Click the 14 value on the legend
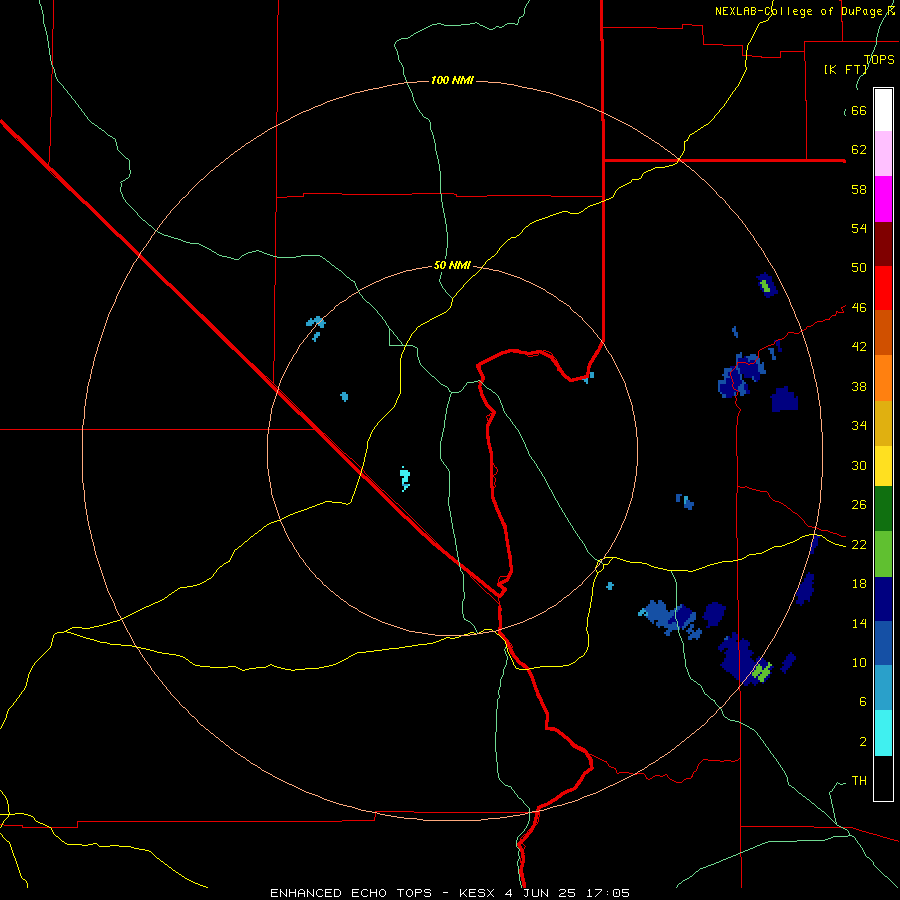The image size is (900, 900). [x=859, y=623]
